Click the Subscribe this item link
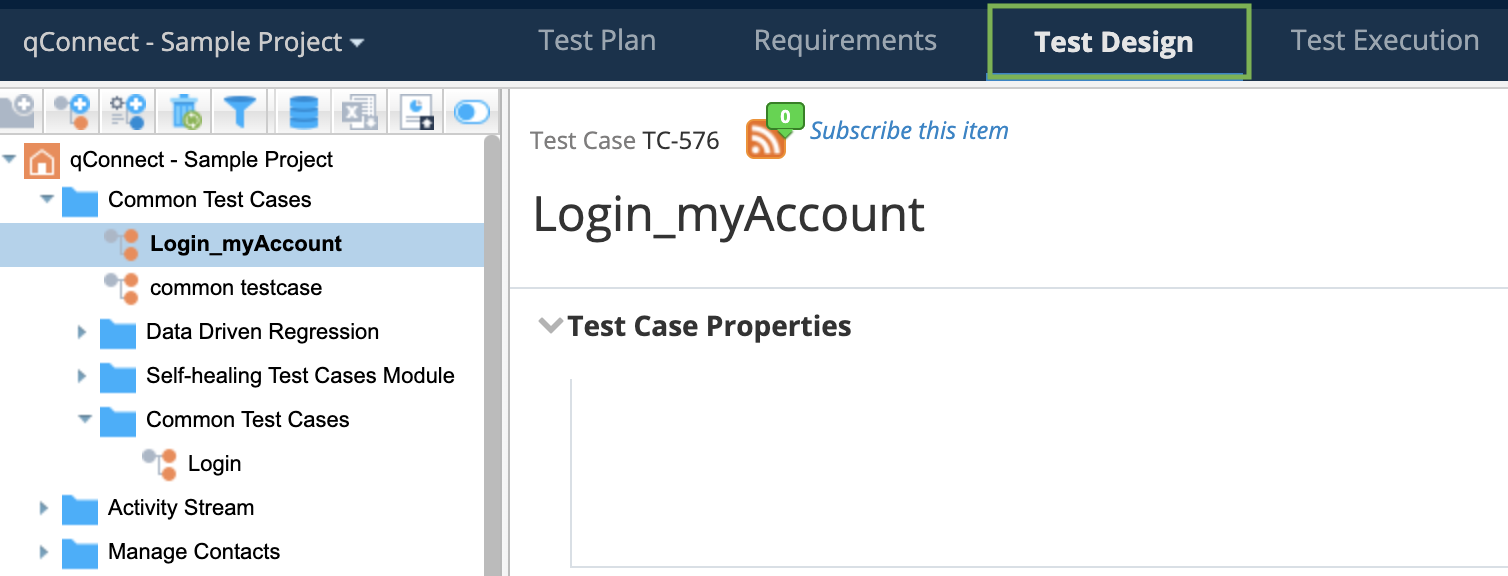 tap(909, 131)
